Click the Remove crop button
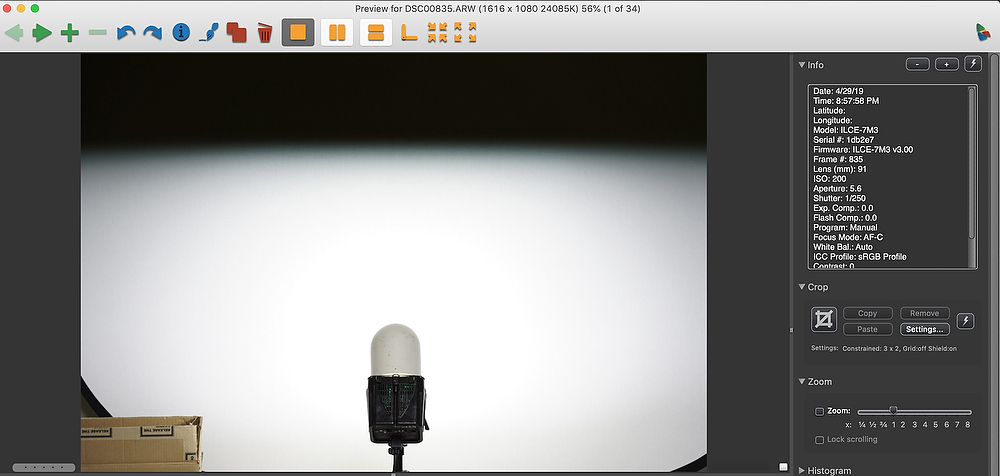1000x476 pixels. [925, 313]
